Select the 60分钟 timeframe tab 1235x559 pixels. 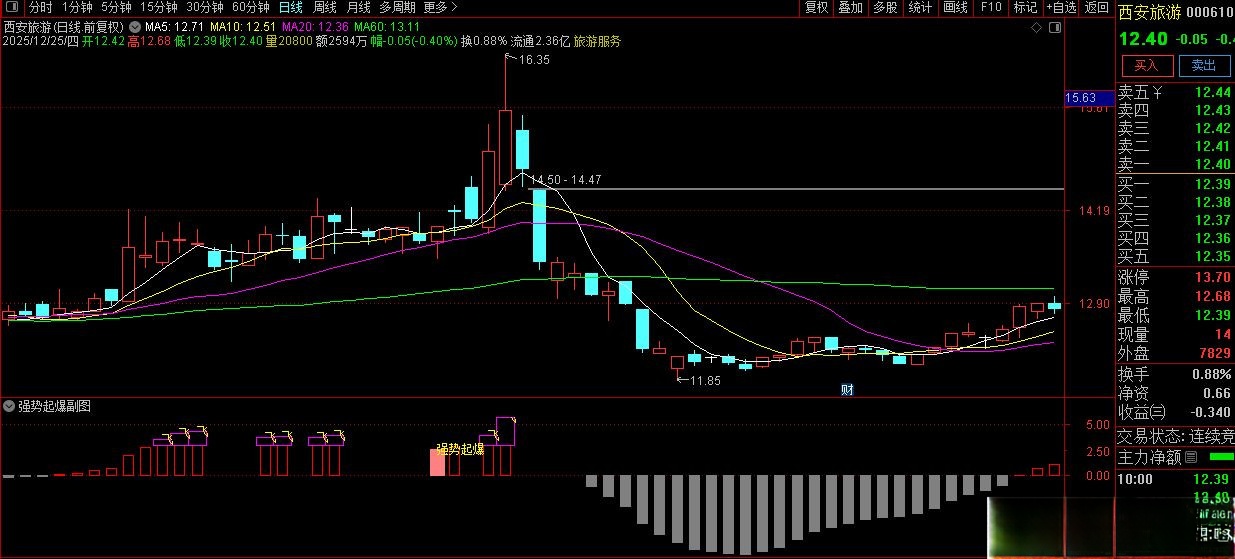(250, 7)
